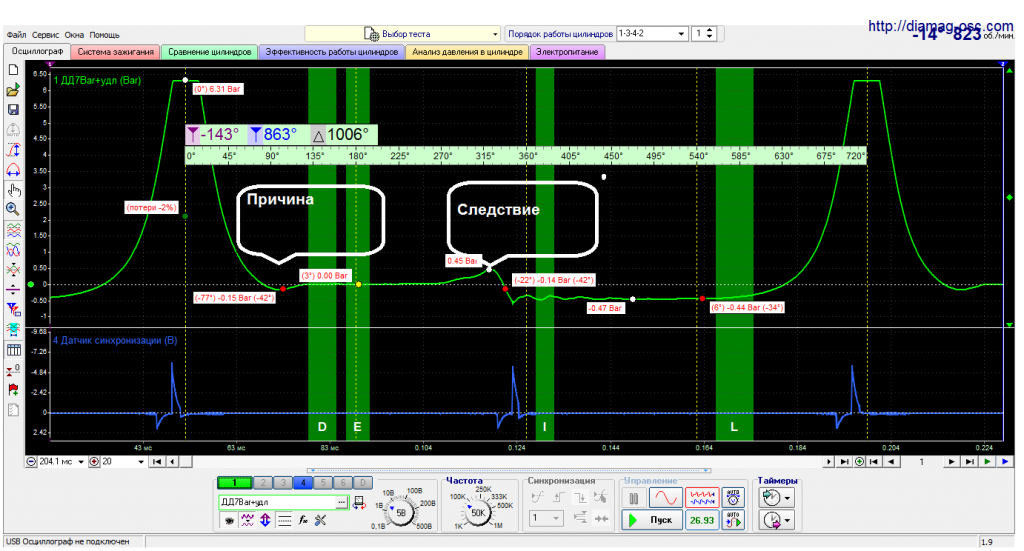Activate the hand pan tool

click(x=13, y=190)
